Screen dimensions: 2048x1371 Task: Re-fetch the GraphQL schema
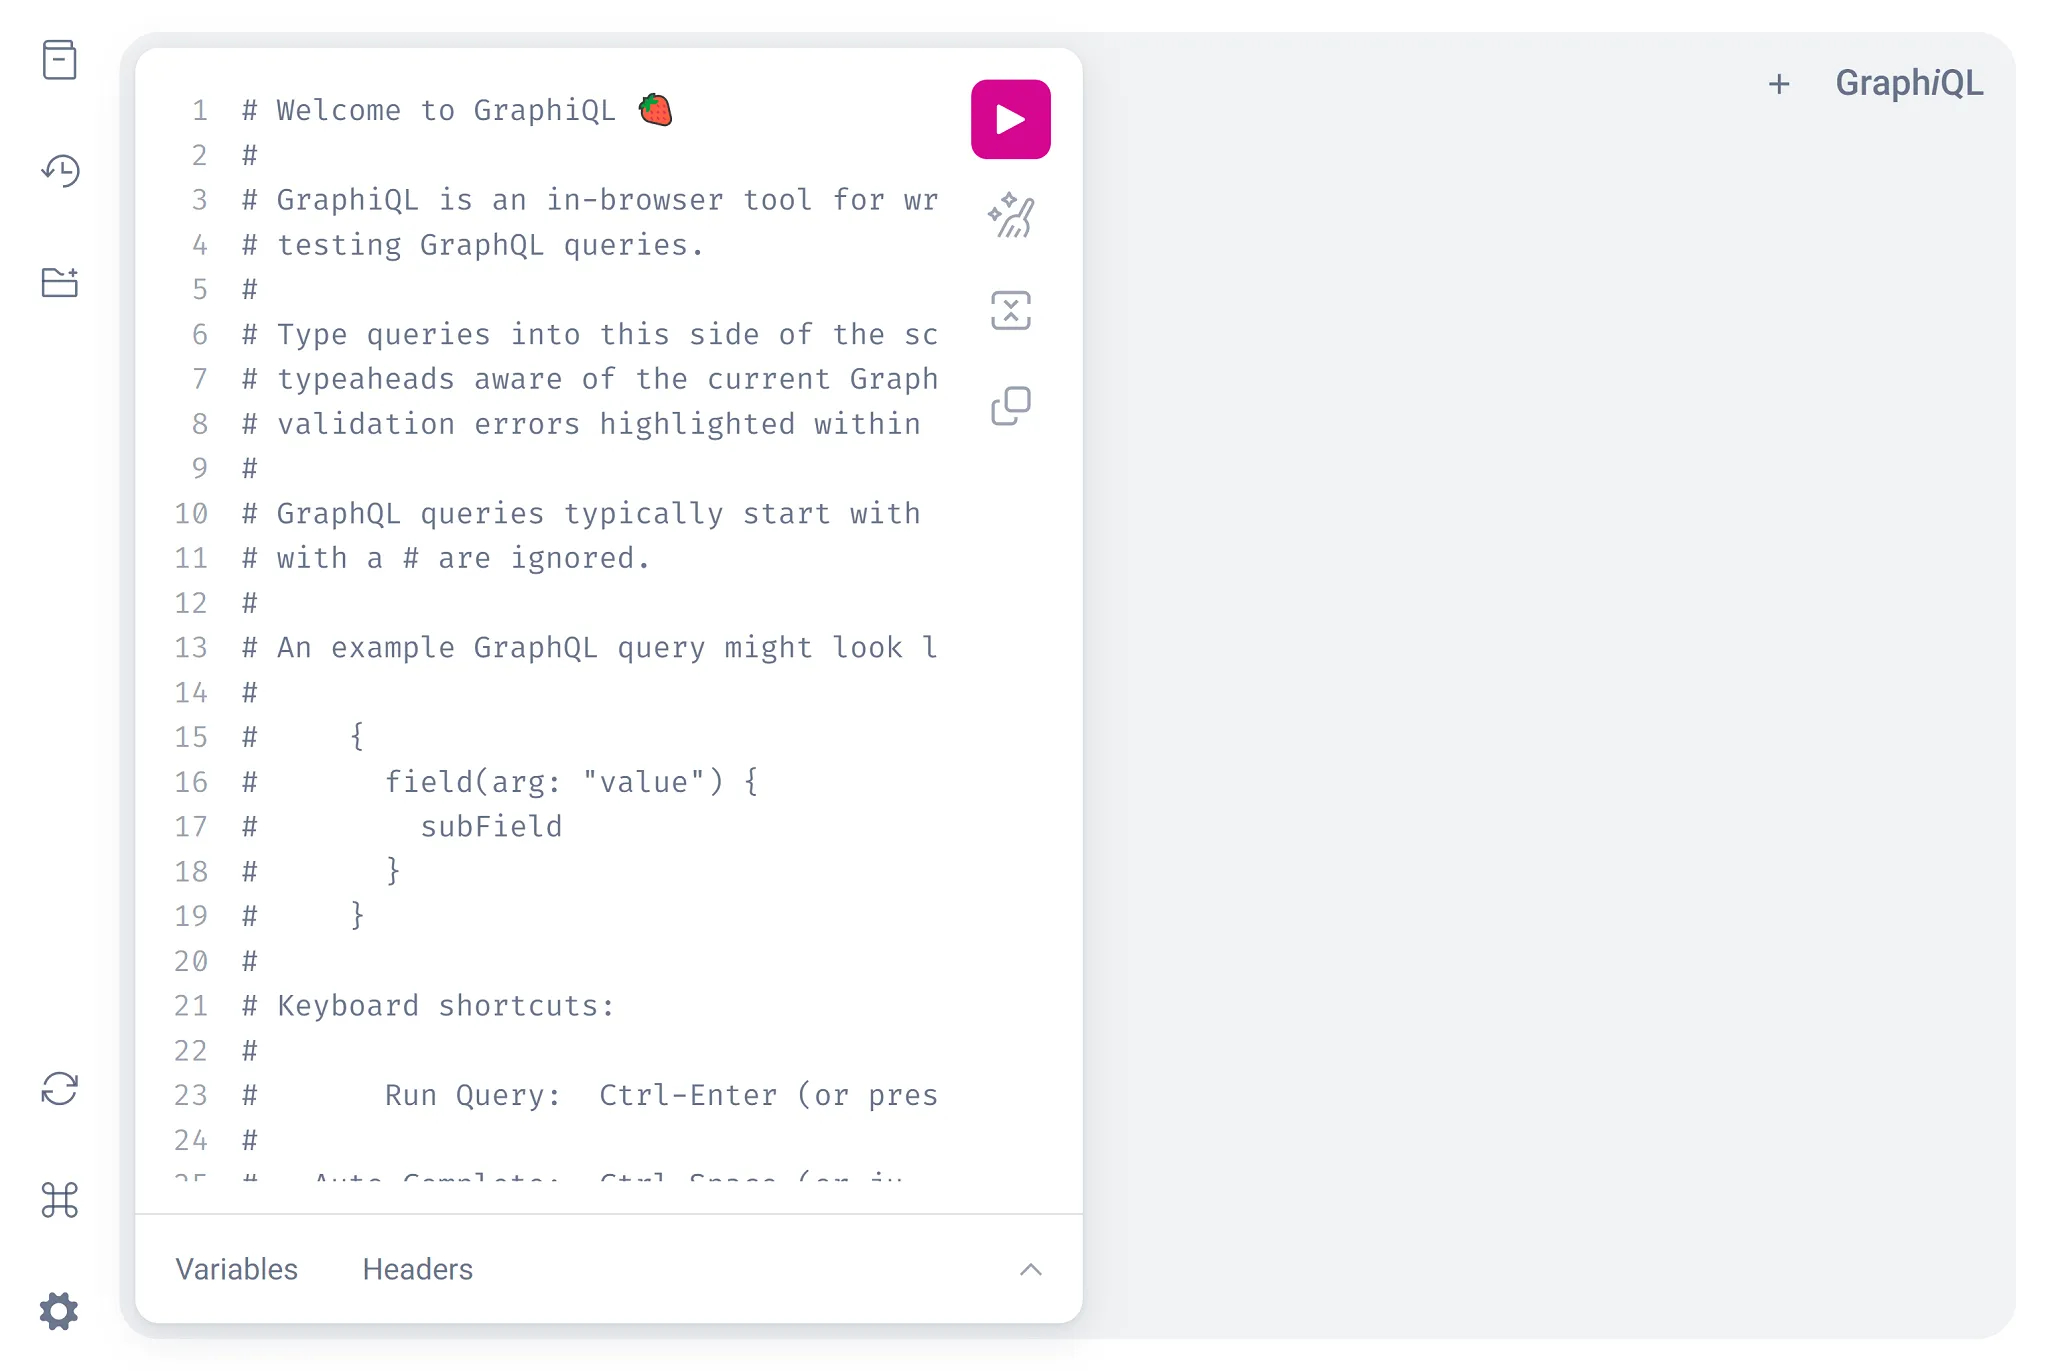click(x=61, y=1089)
